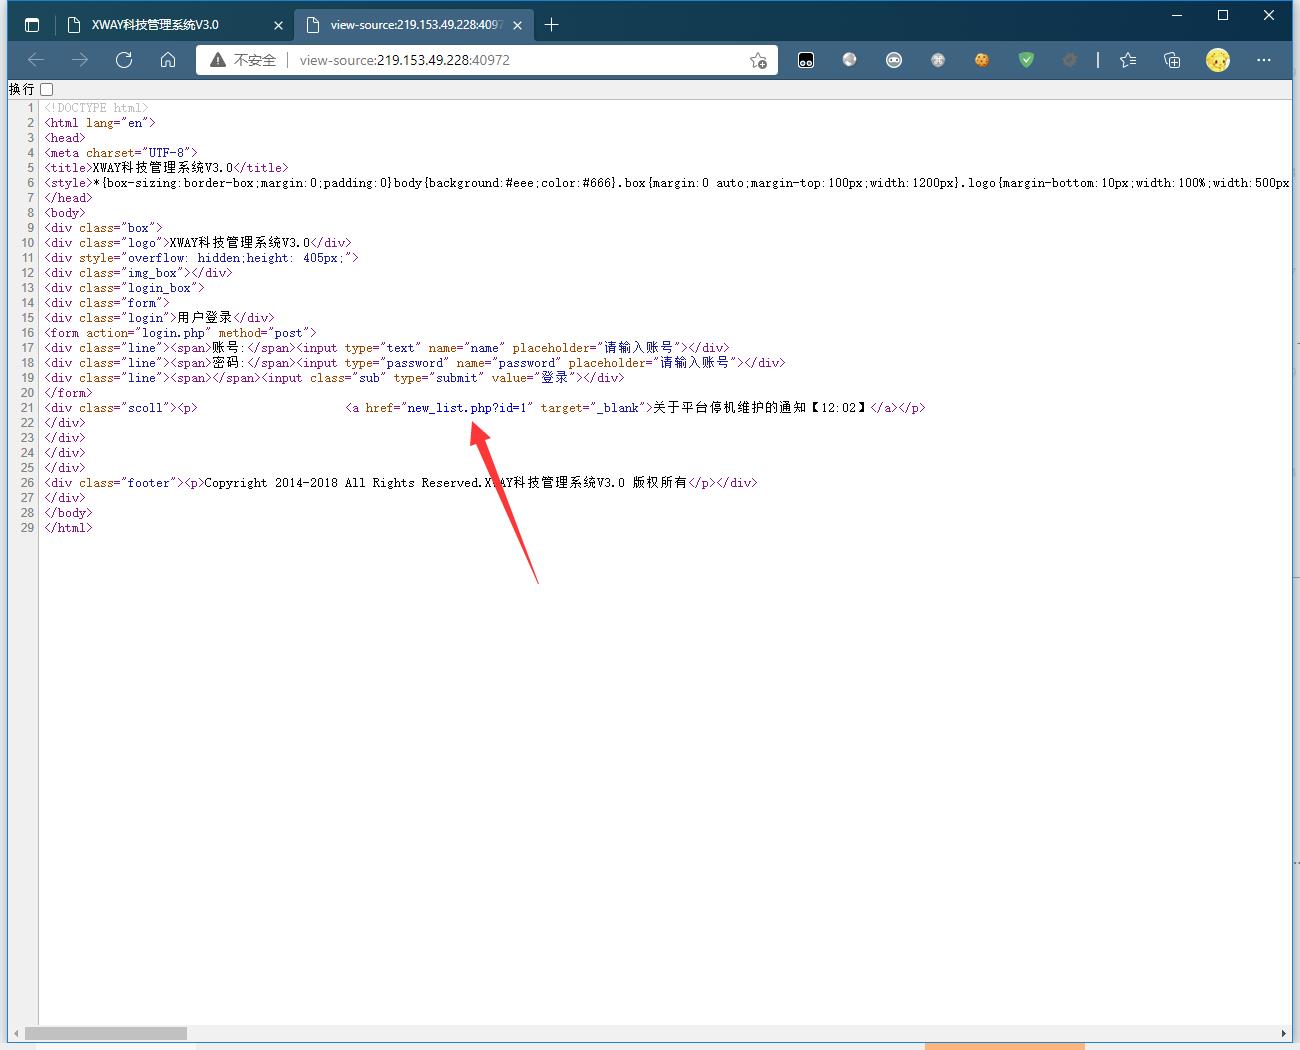Open the dimmed gear extension icon
Screen dimensions: 1300x1050
1070,60
